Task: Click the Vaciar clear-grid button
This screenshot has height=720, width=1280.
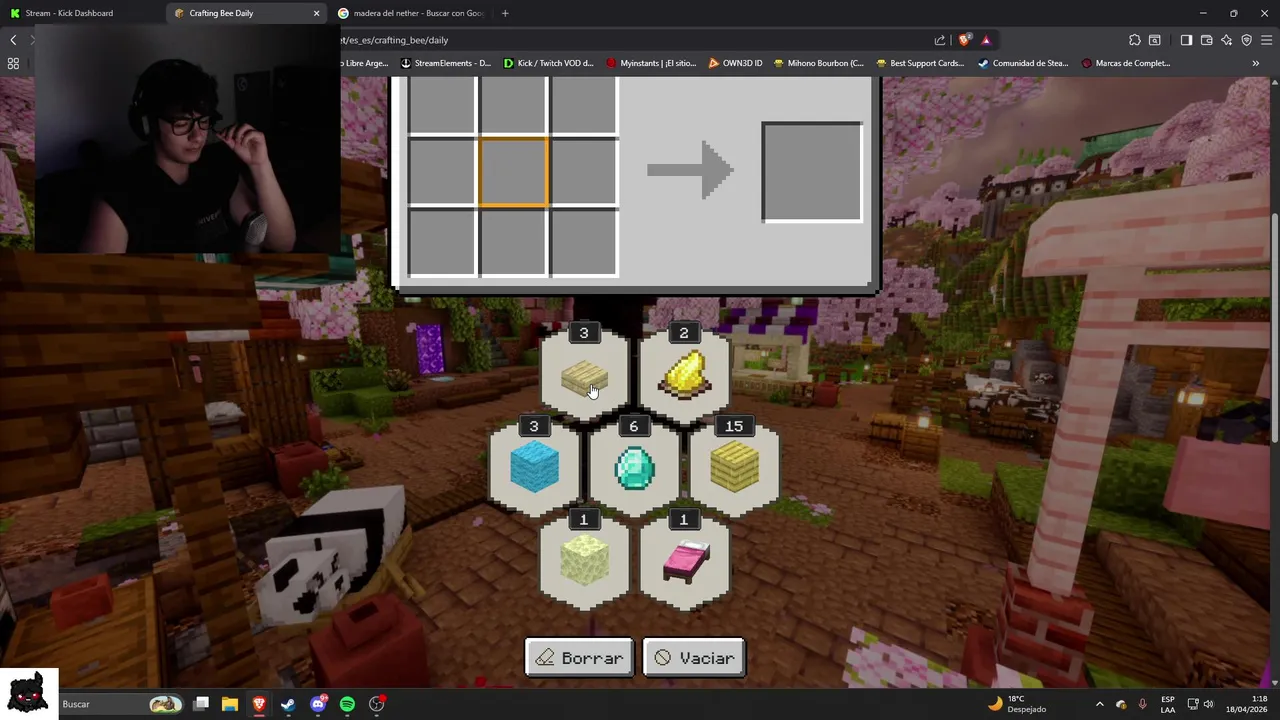Action: (694, 658)
